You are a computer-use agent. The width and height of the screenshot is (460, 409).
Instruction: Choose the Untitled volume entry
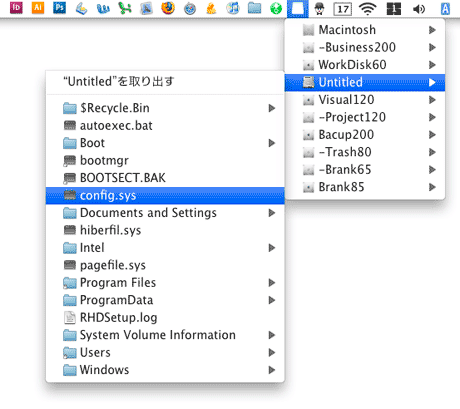pyautogui.click(x=365, y=82)
